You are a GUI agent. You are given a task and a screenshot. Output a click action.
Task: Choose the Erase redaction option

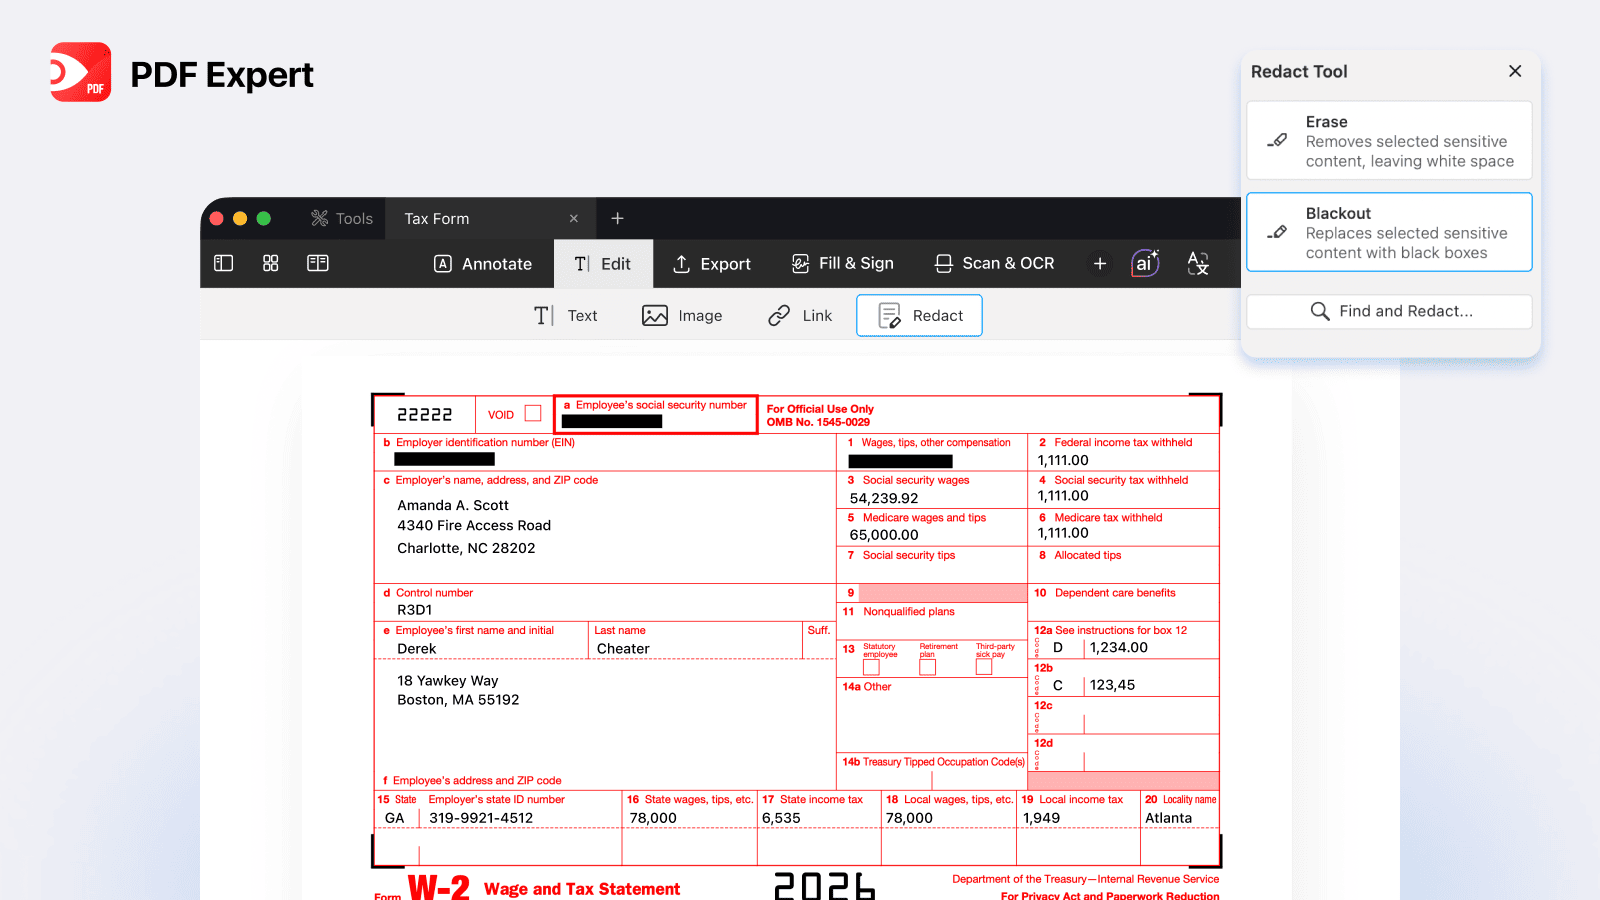[1389, 141]
